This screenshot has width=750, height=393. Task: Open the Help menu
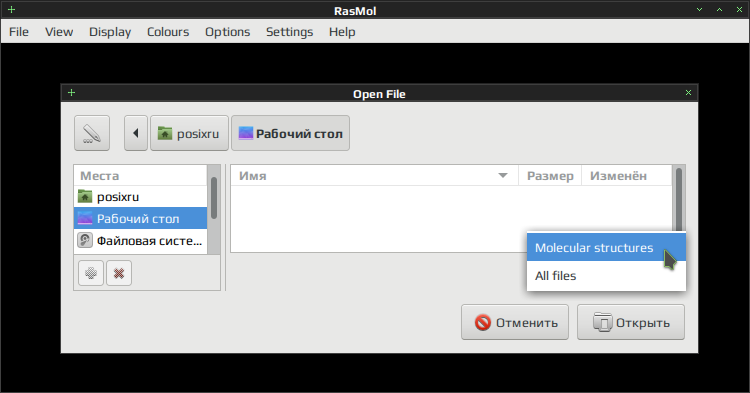342,32
